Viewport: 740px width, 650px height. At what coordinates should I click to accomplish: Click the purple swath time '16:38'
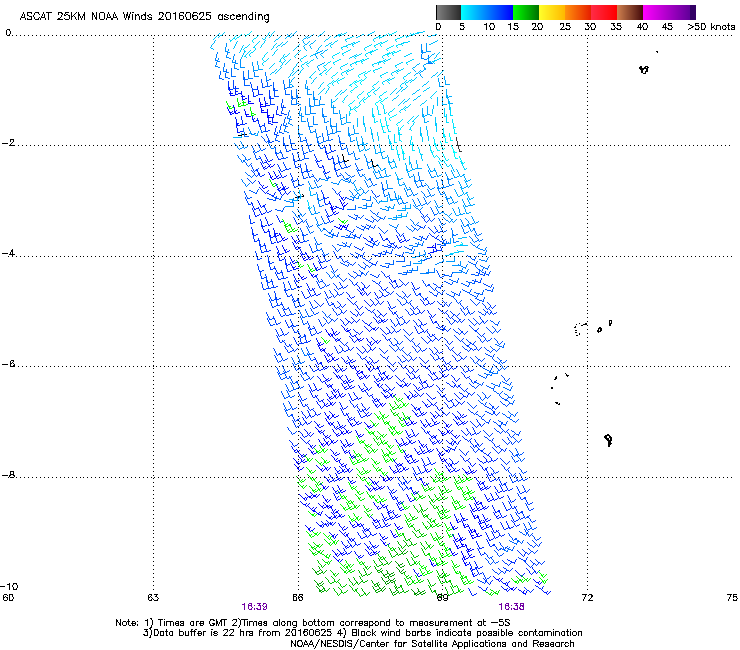pos(512,607)
